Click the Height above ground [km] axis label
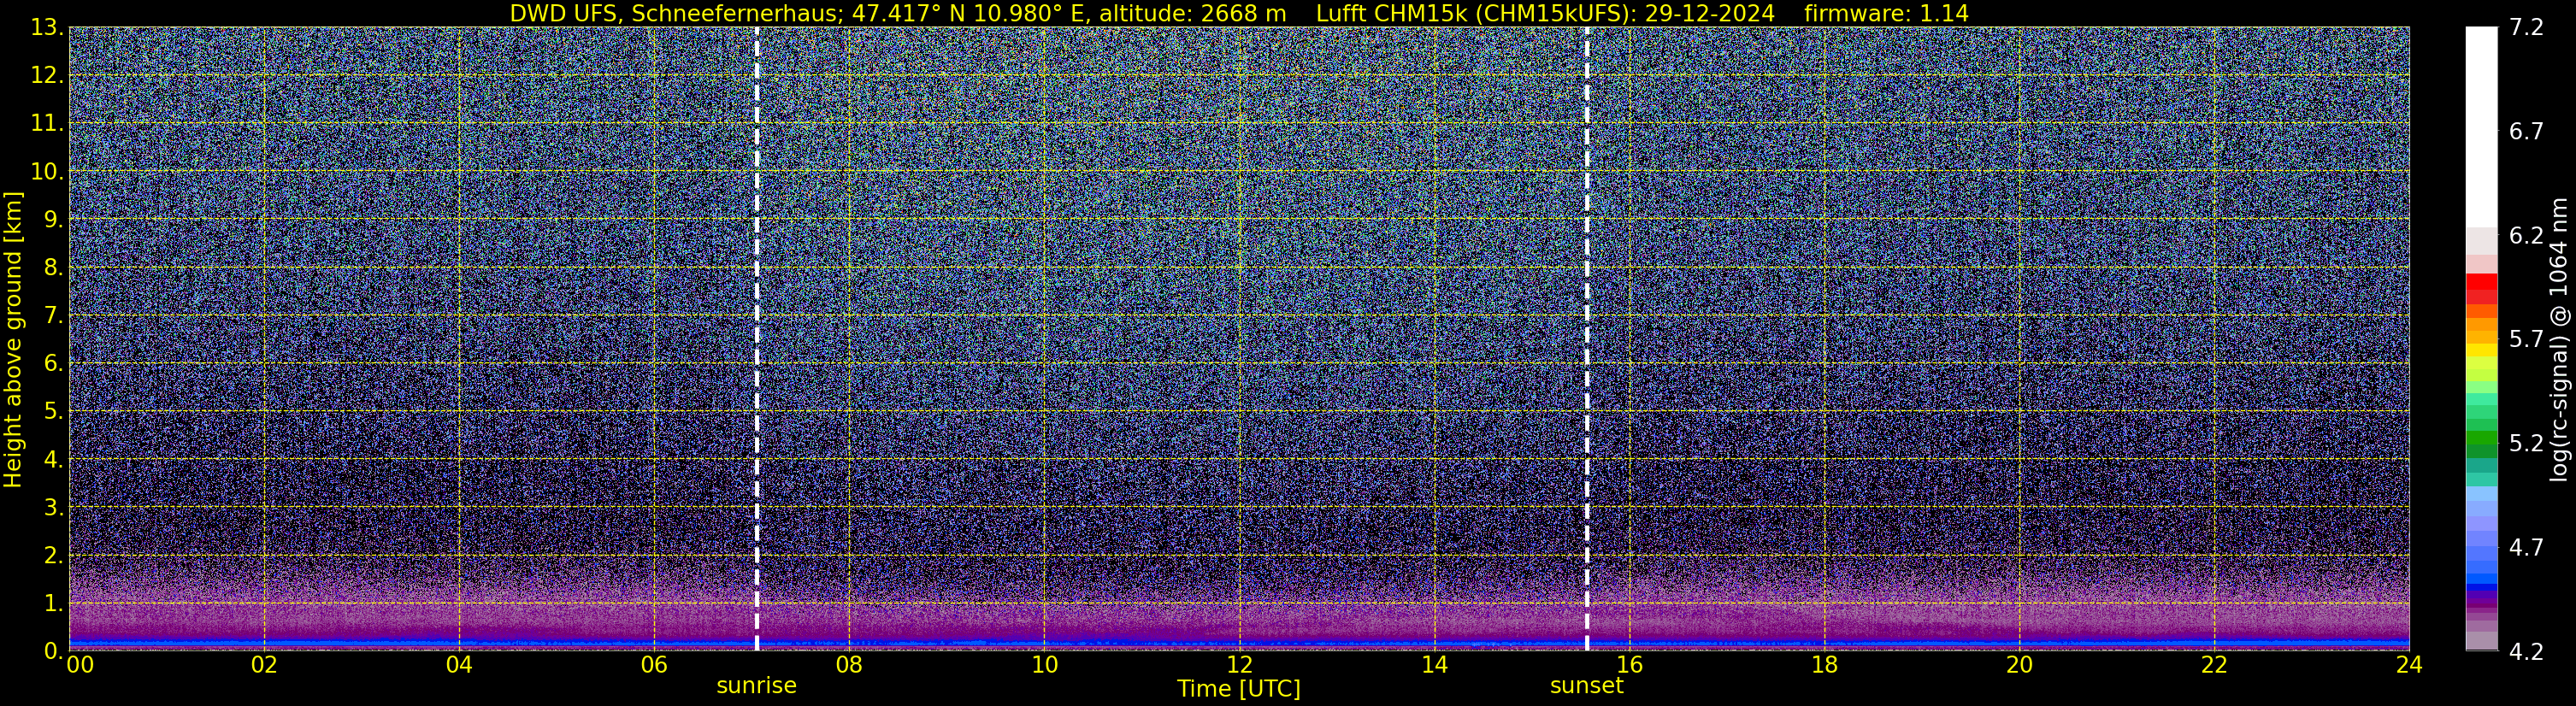The height and width of the screenshot is (706, 2576). (x=13, y=339)
